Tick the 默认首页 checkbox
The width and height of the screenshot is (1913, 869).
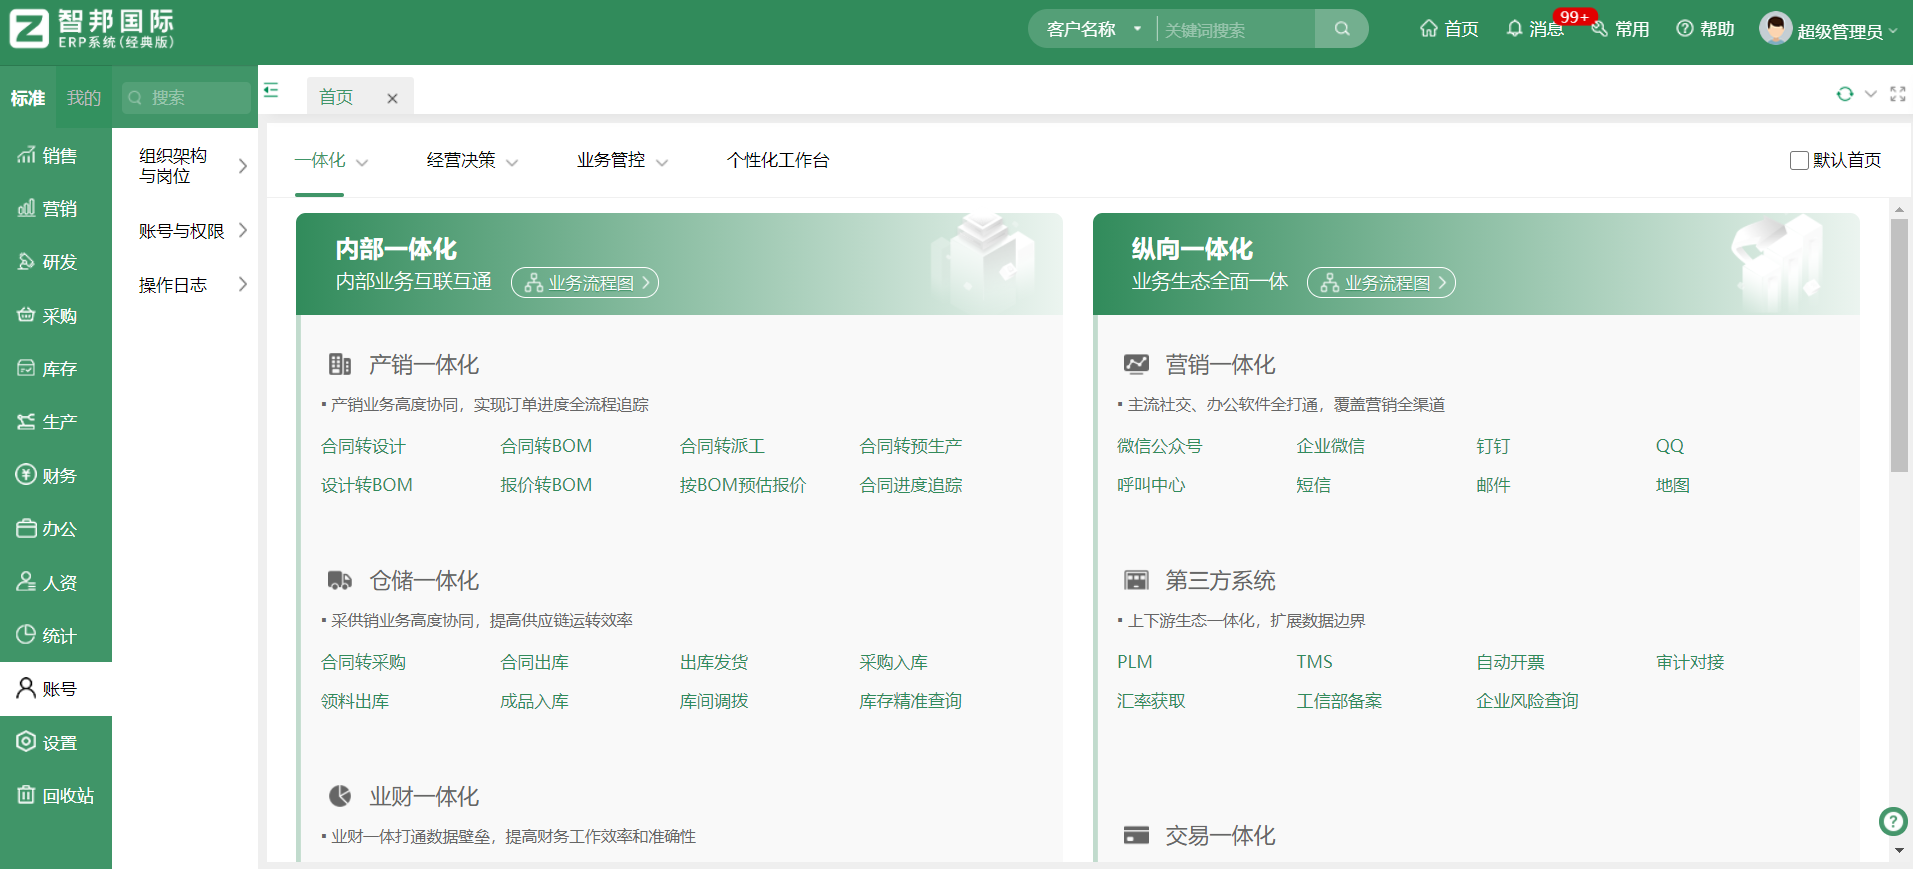point(1799,160)
